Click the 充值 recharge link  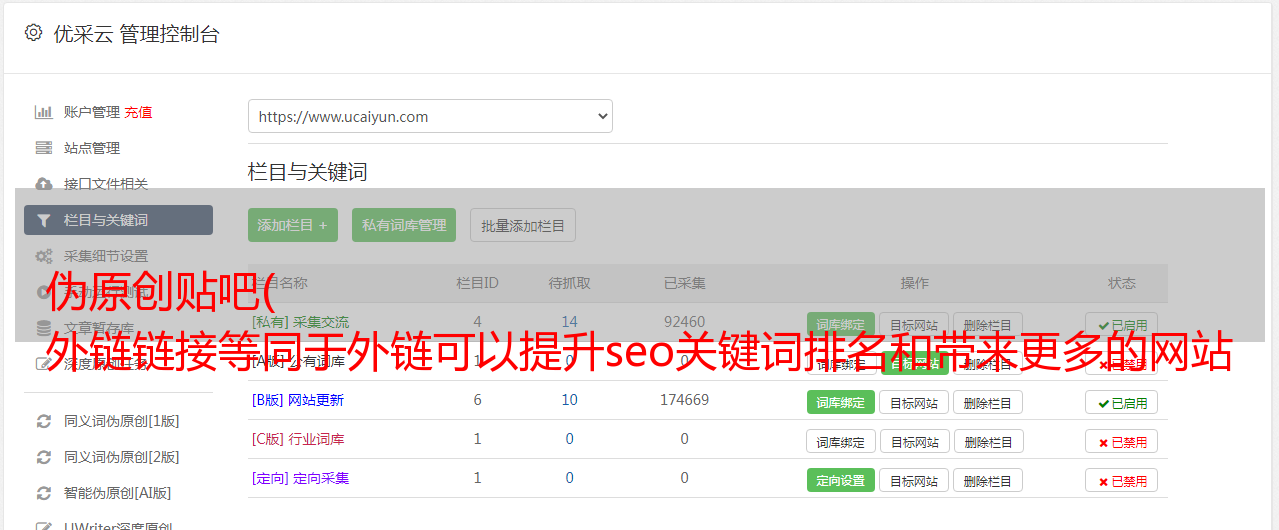coord(138,112)
